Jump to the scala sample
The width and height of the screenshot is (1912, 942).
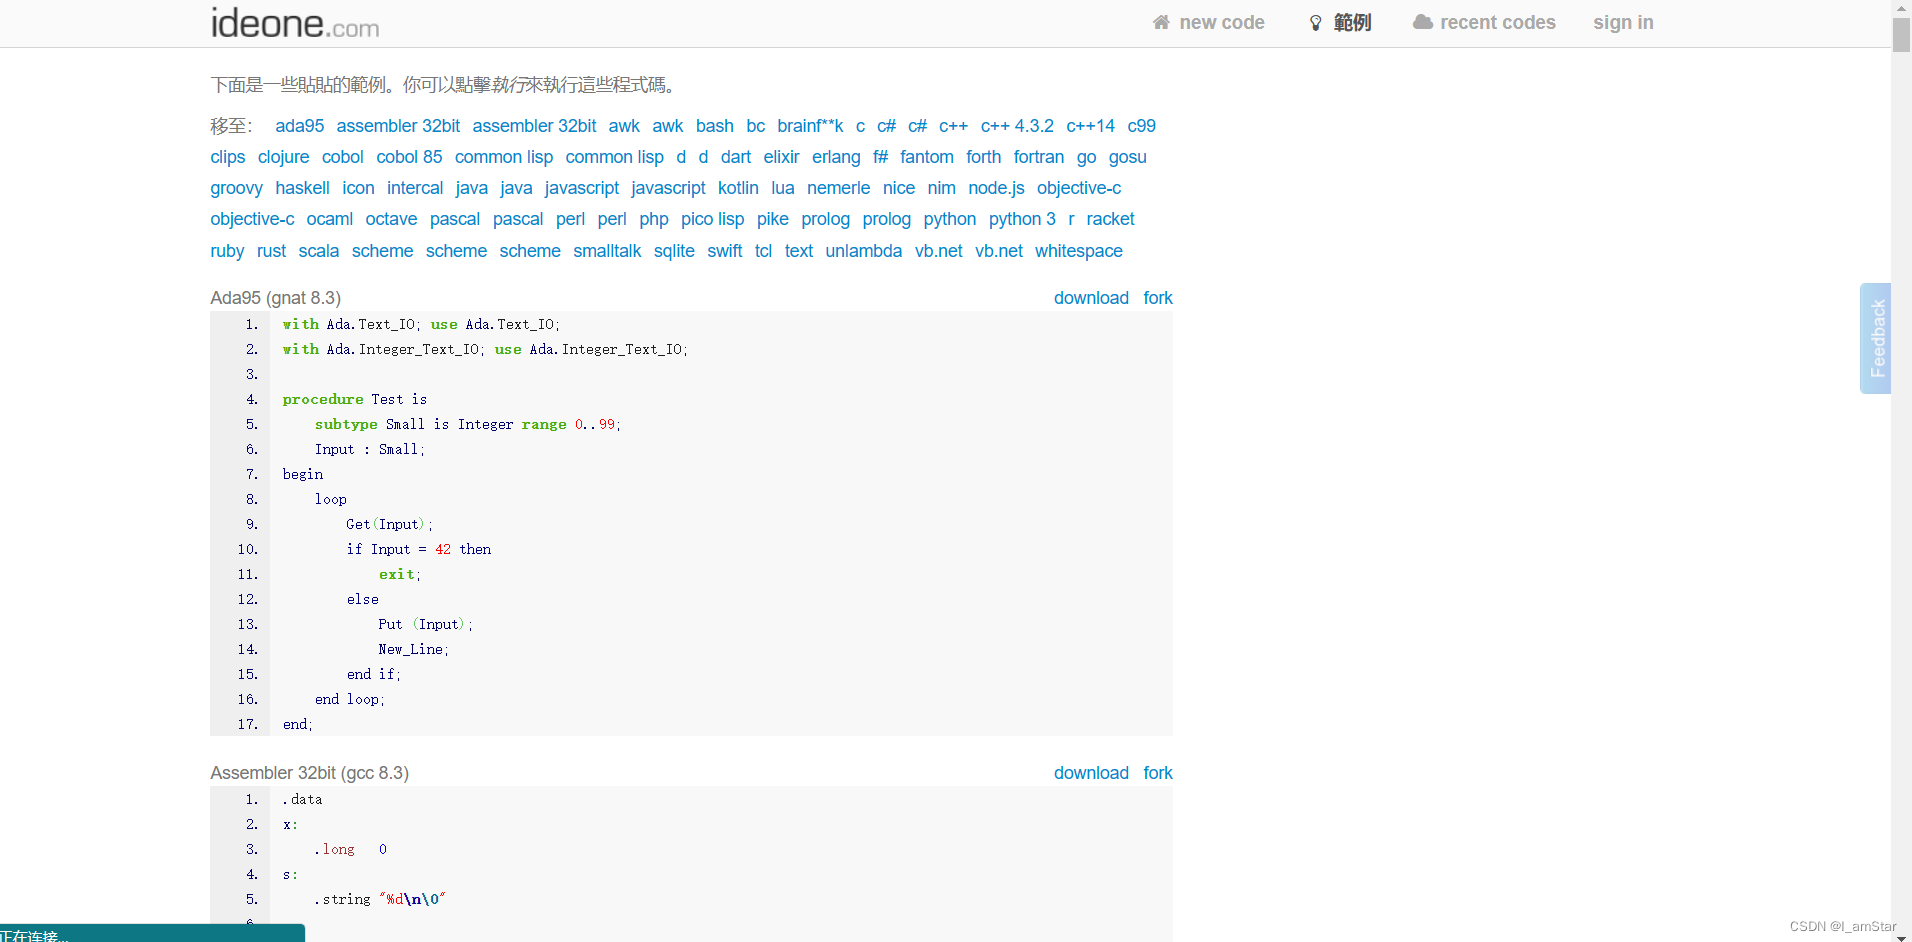(318, 251)
